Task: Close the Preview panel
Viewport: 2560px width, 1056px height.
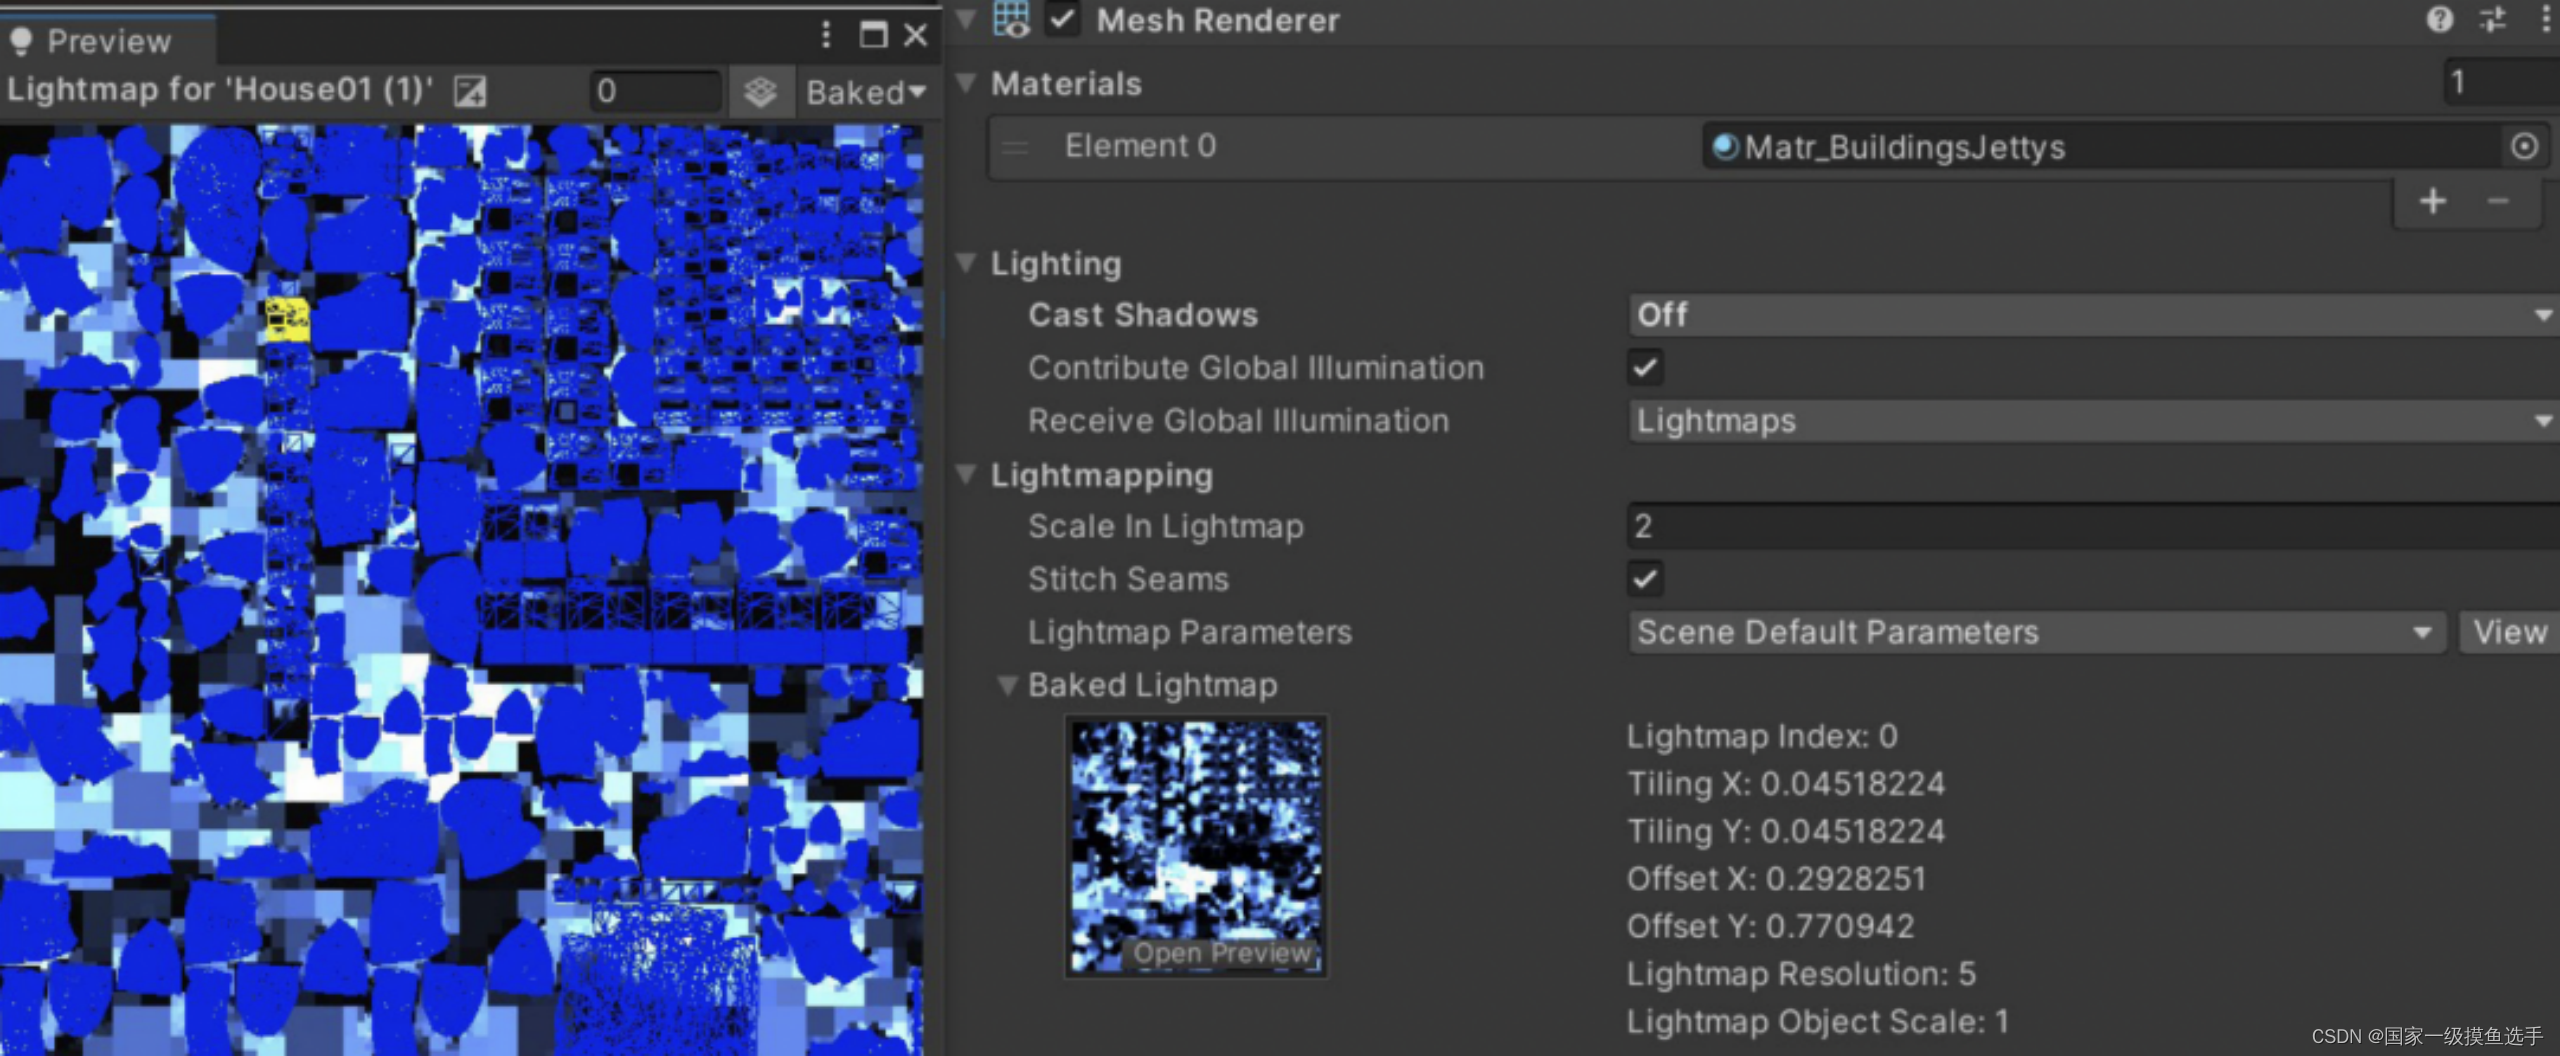Action: tap(915, 36)
